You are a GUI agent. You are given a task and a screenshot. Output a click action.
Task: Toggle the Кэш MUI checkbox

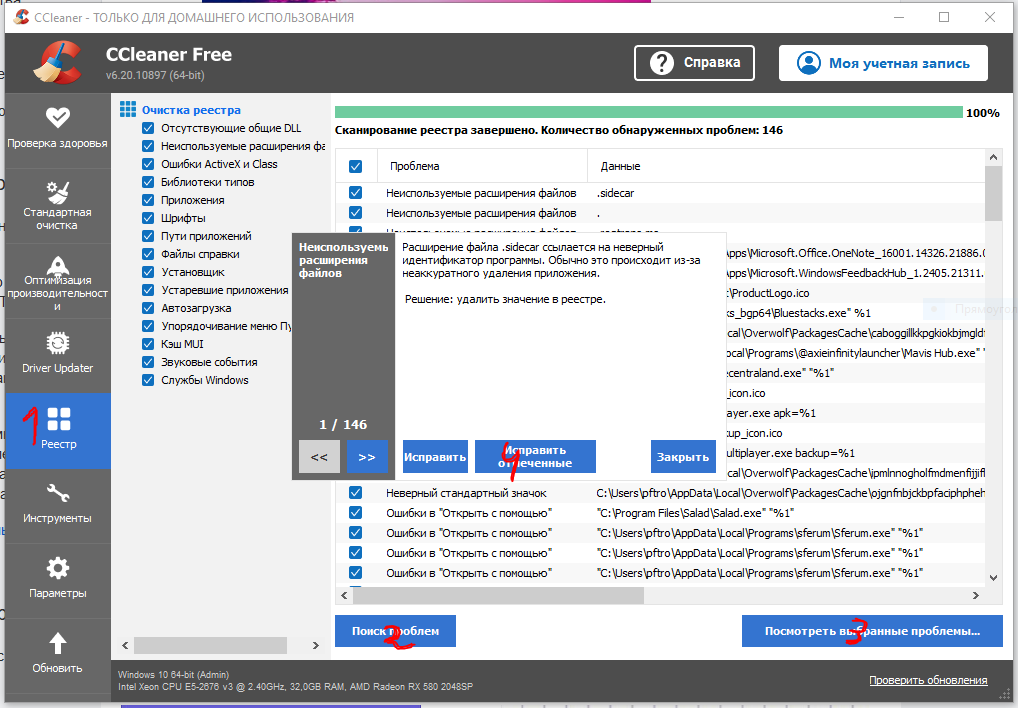148,344
